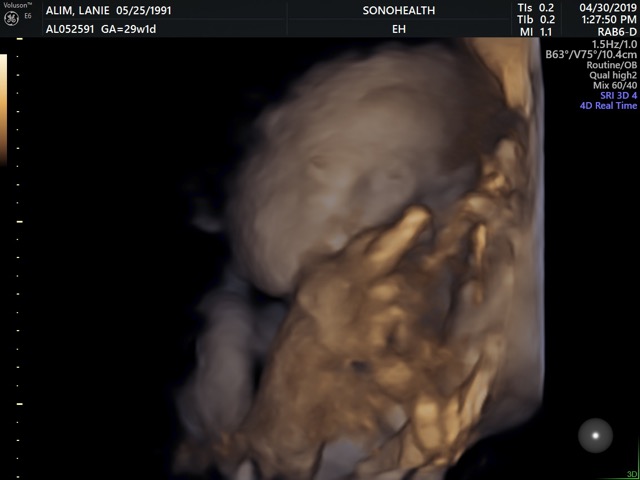Click the "TIb 0.2" thermal index
This screenshot has height=480, width=640.
(536, 19)
